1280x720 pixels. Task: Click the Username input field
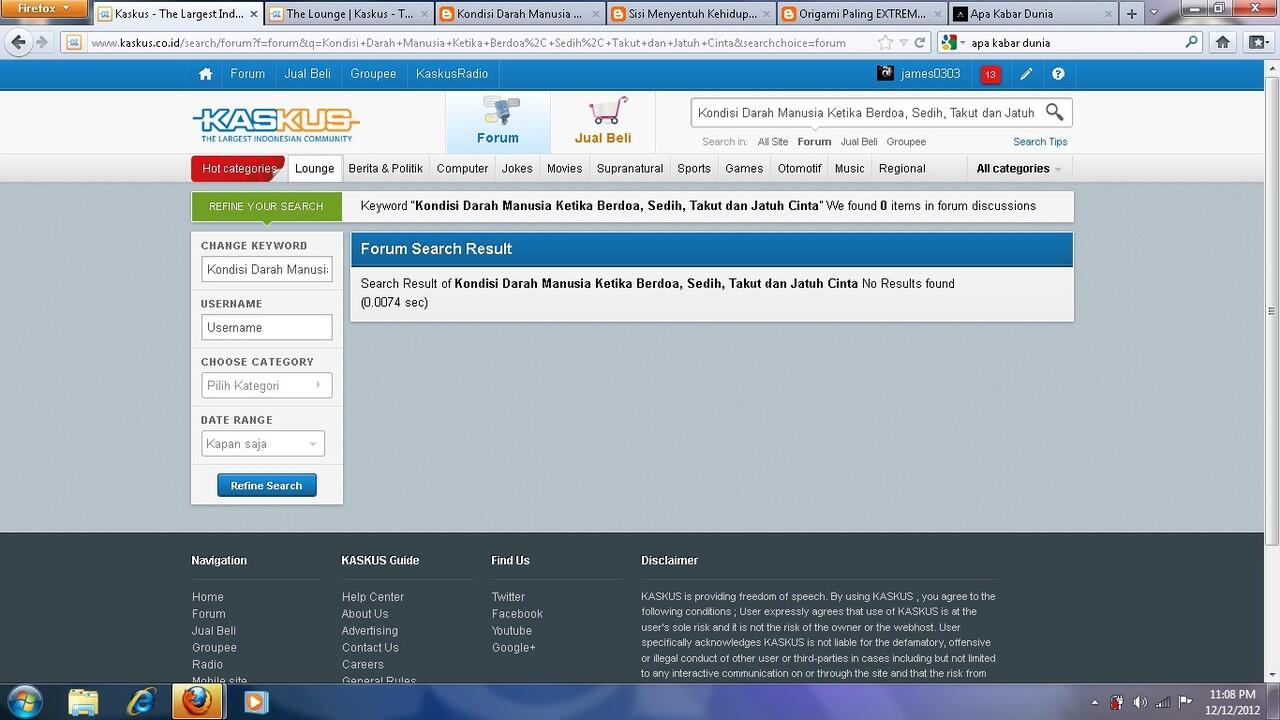click(266, 328)
